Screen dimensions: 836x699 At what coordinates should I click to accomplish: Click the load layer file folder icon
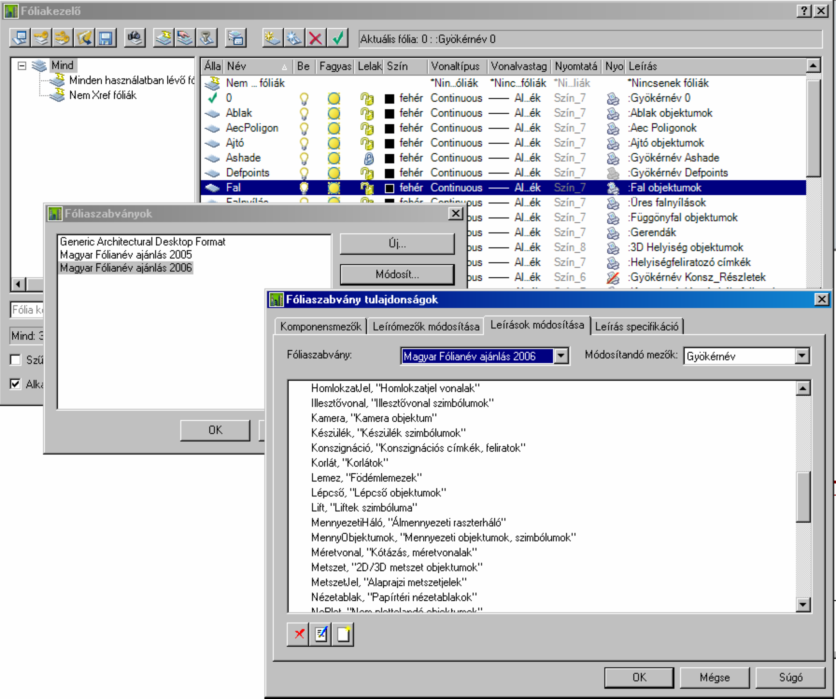[x=84, y=38]
